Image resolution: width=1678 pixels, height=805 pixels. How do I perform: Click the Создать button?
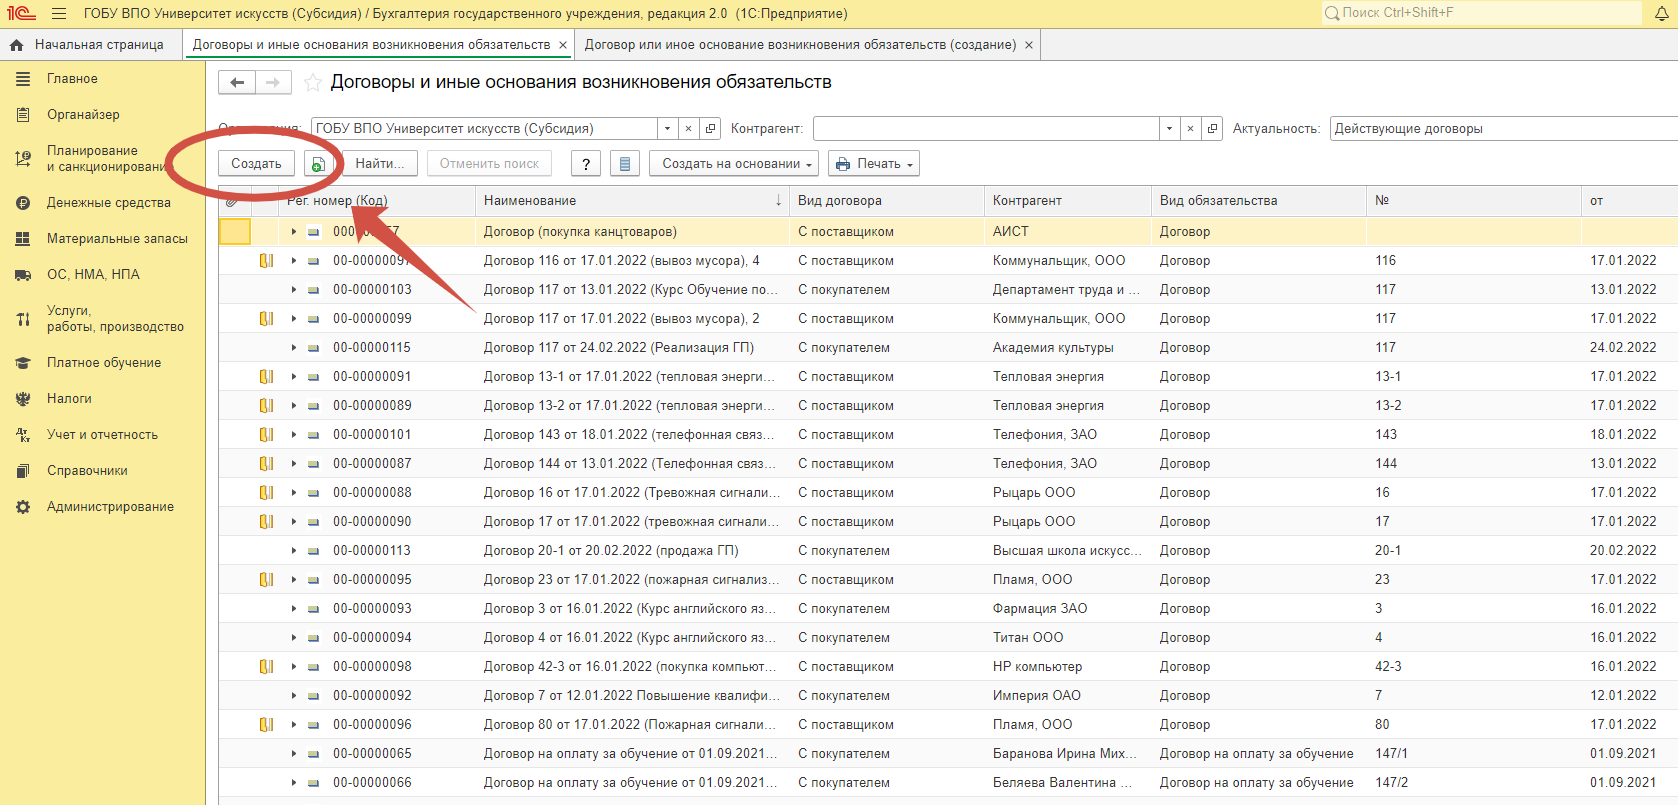point(256,164)
